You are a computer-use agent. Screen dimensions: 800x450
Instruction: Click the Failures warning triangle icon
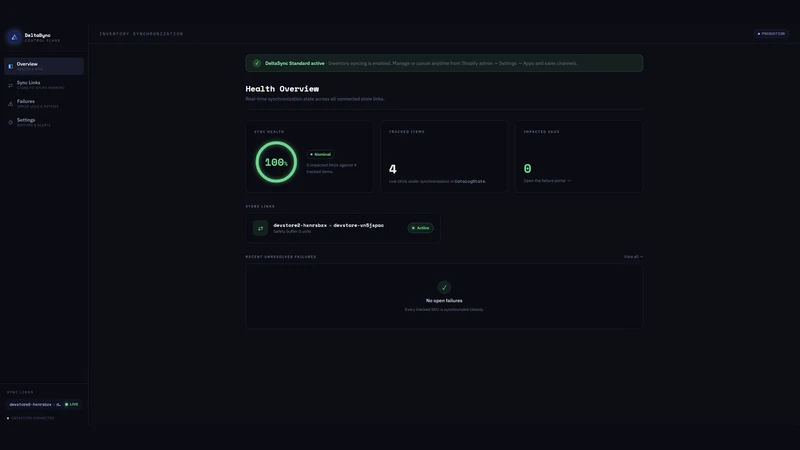10,104
